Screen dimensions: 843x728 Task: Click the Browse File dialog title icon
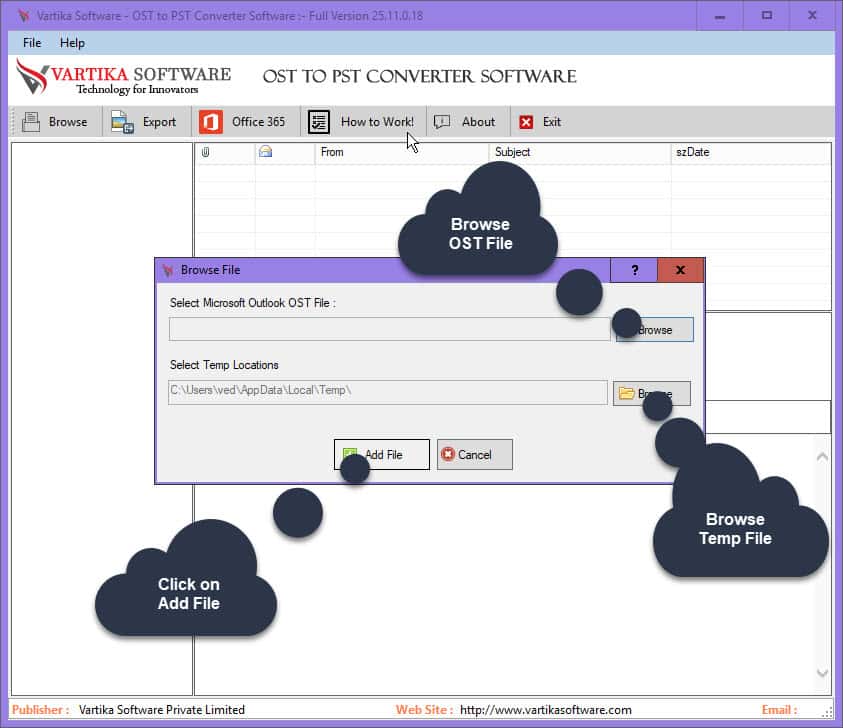[168, 270]
